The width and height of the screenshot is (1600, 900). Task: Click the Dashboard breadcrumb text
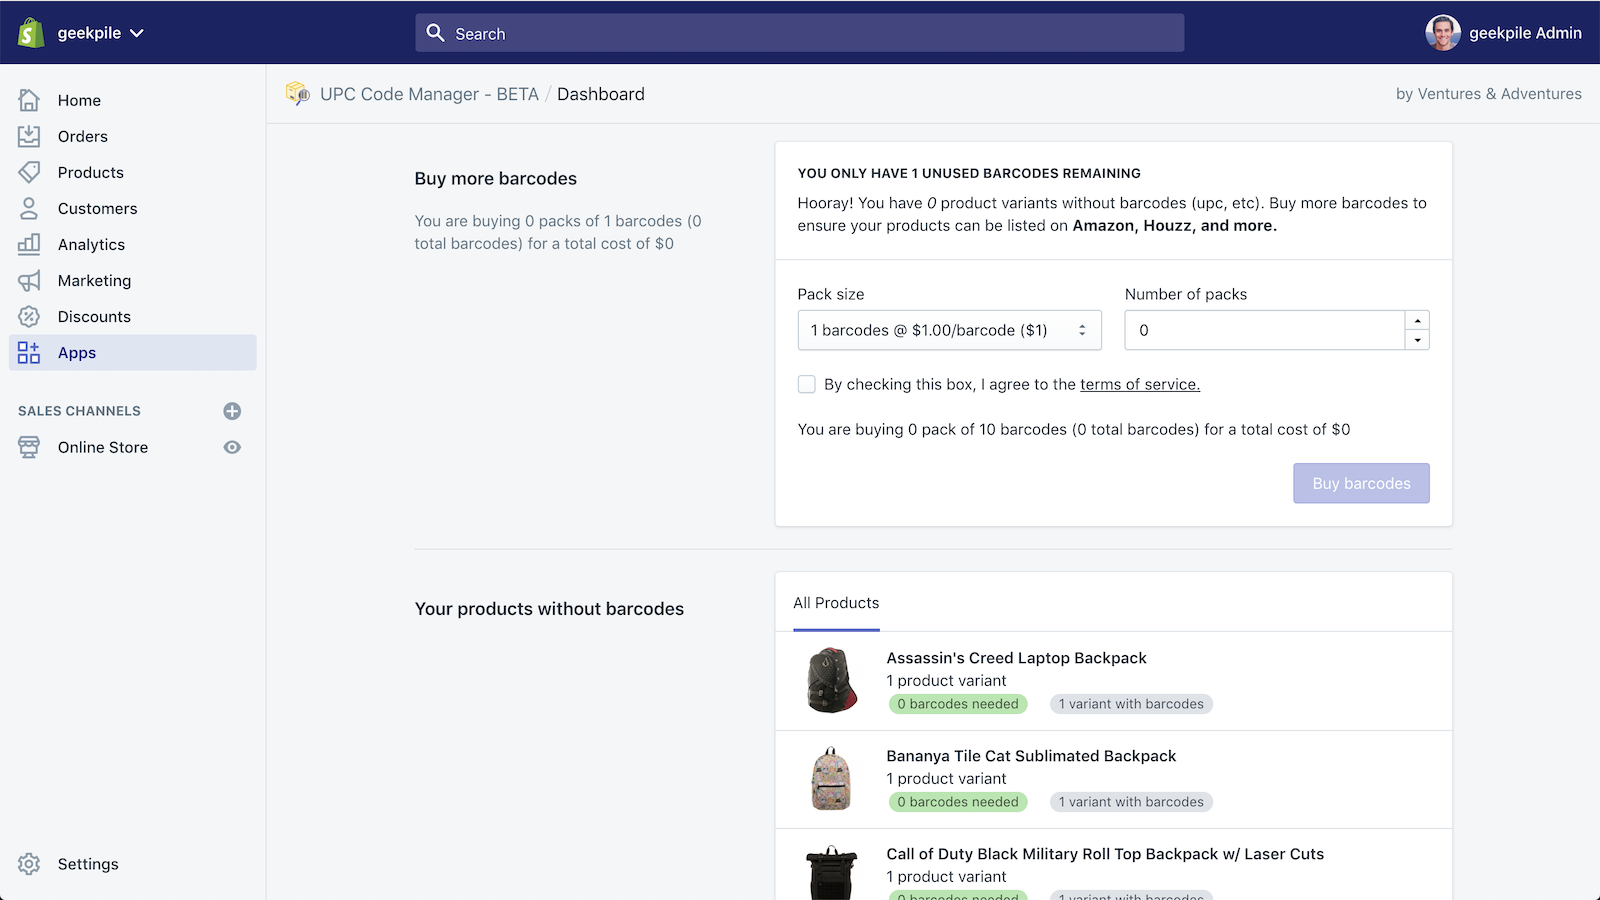(x=601, y=94)
